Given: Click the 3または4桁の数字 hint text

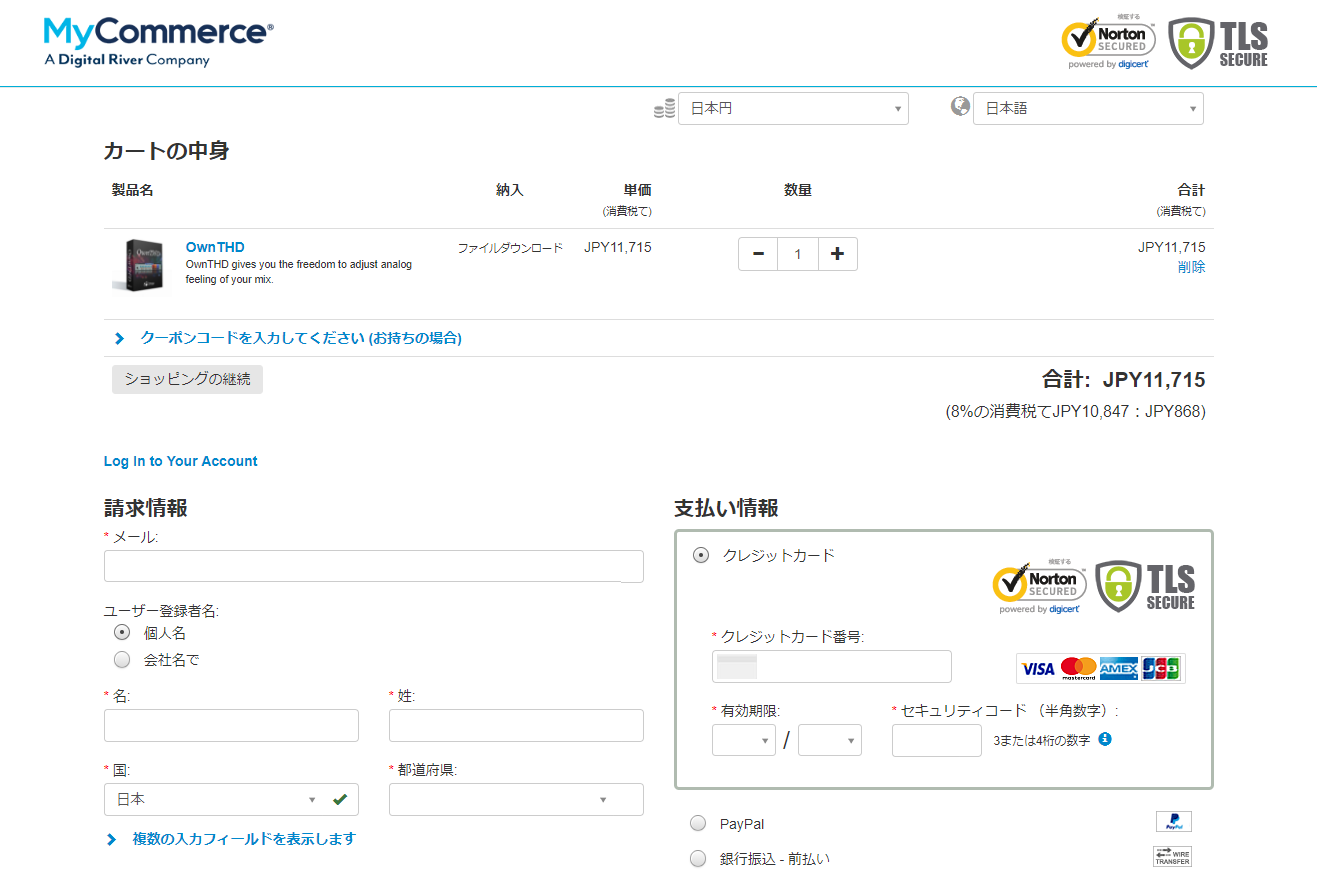Looking at the screenshot, I should point(1042,741).
